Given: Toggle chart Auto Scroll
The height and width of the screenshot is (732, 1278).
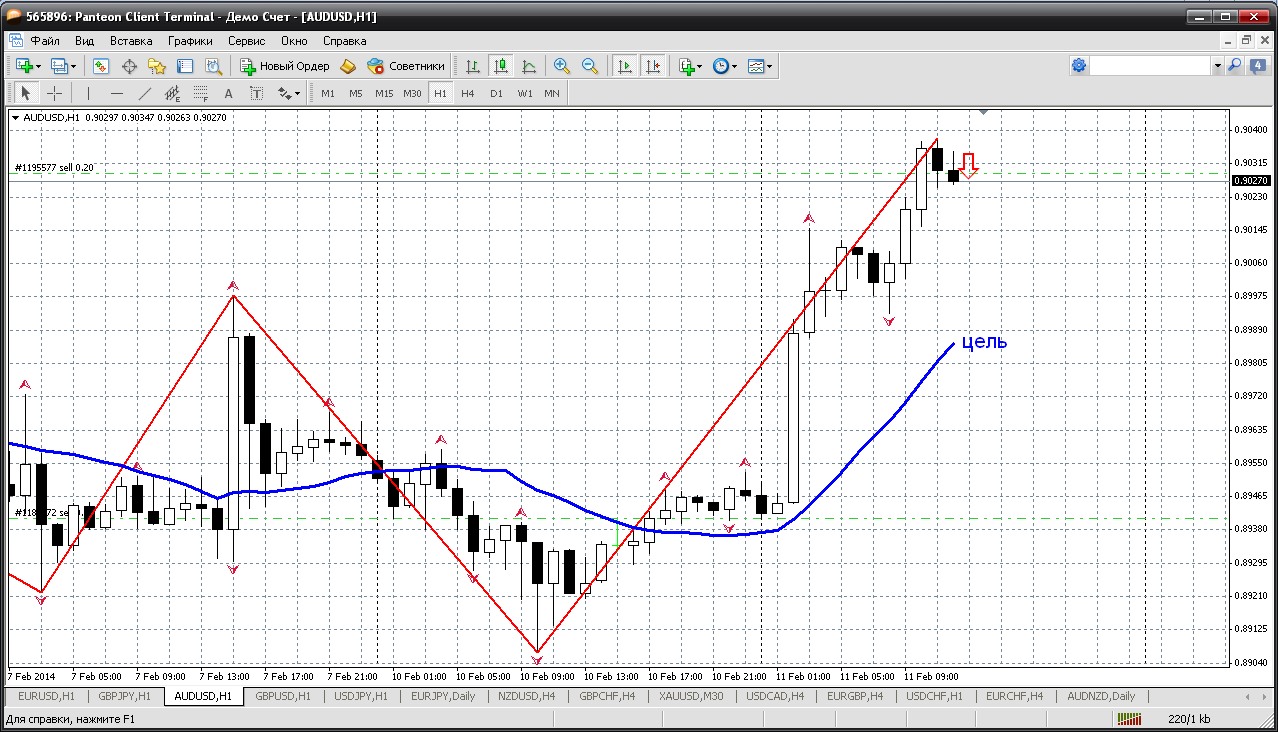Looking at the screenshot, I should [625, 66].
